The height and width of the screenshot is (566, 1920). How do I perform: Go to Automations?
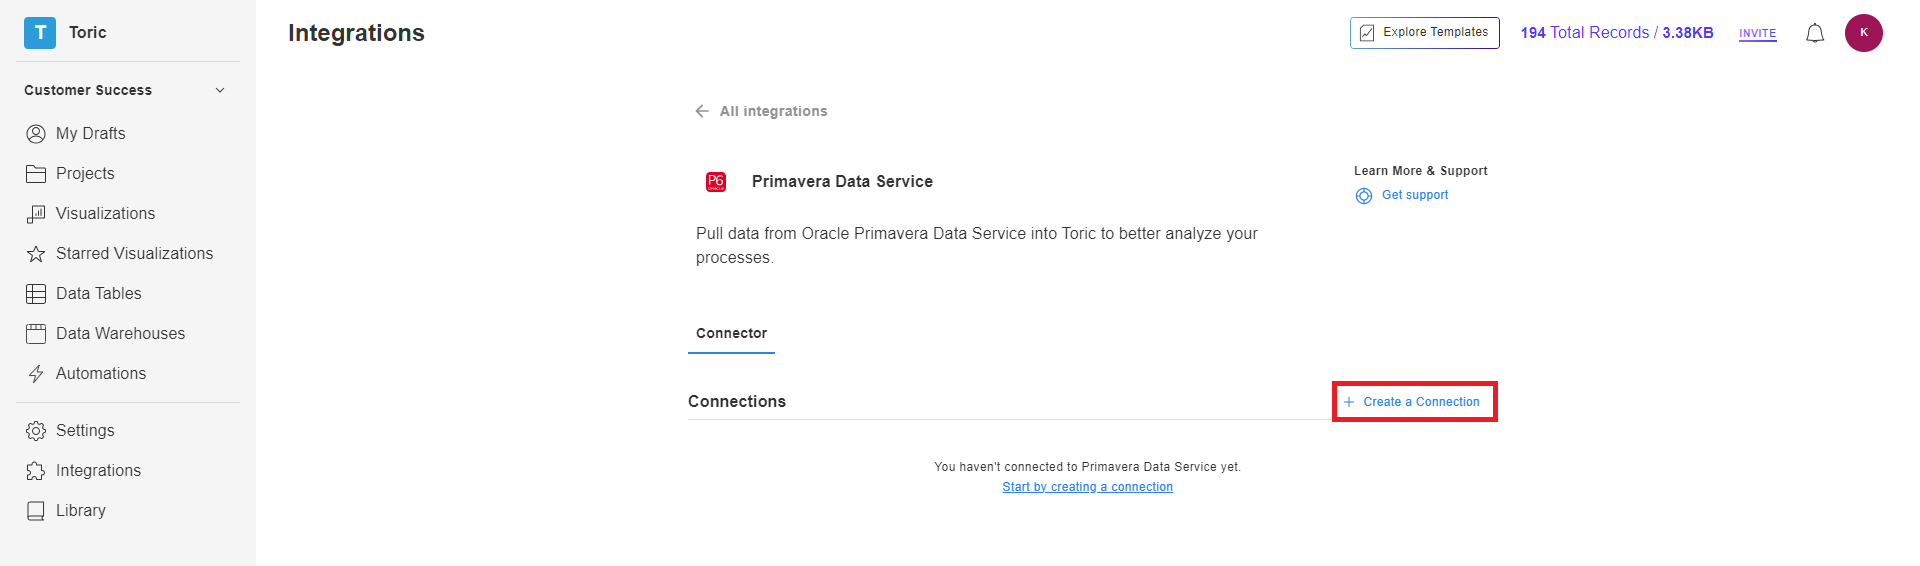[x=100, y=373]
